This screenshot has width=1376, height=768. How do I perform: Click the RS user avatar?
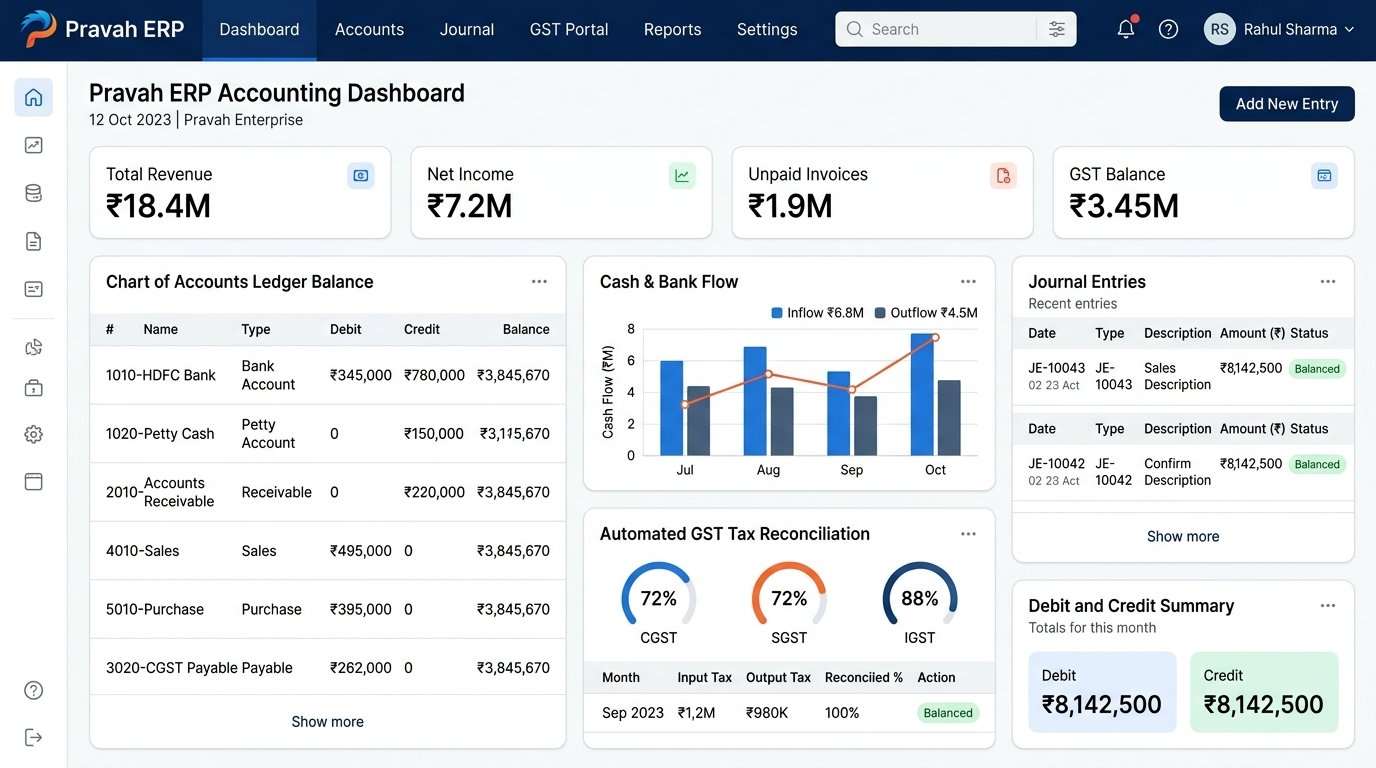pos(1220,29)
